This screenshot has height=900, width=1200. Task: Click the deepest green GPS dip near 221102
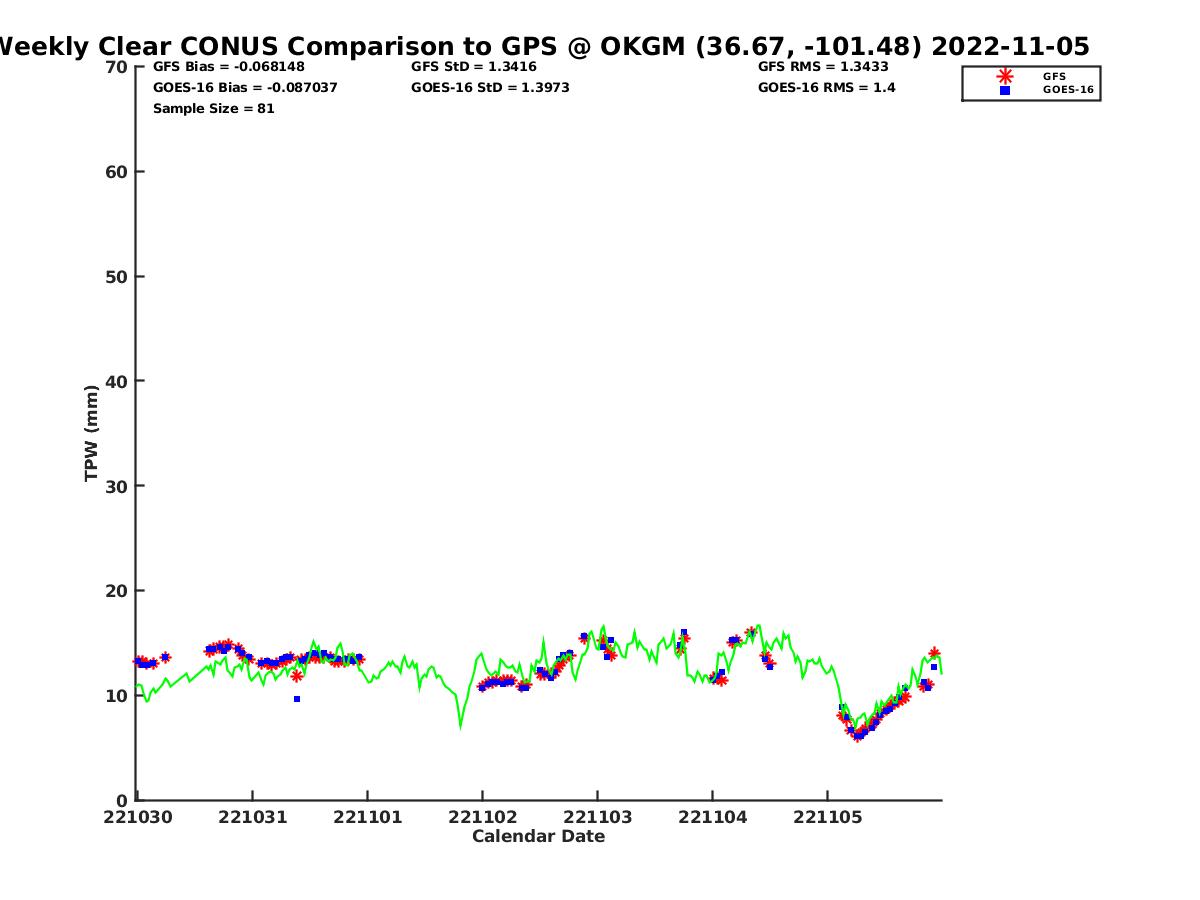[x=461, y=725]
